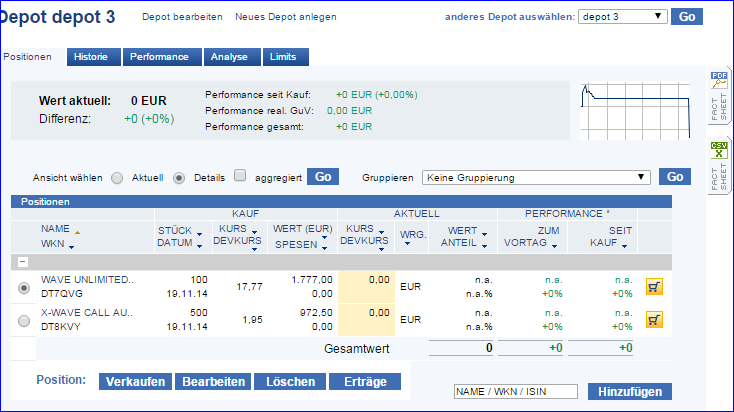Open the Limits tab

tap(286, 57)
